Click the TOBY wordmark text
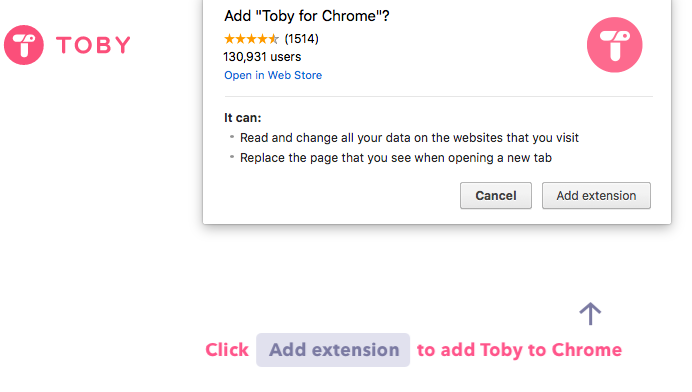This screenshot has height=392, width=692. [x=94, y=45]
